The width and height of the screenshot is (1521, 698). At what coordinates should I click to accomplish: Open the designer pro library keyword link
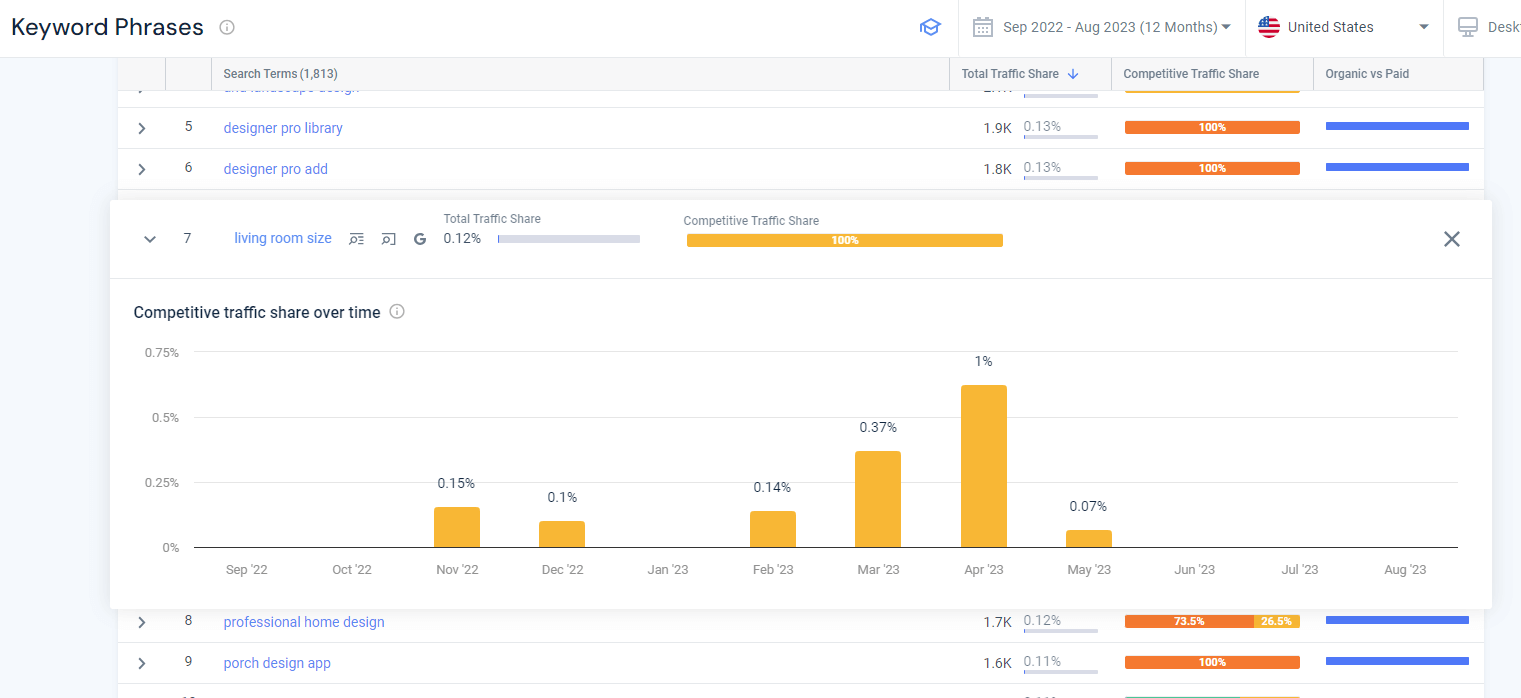coord(283,128)
